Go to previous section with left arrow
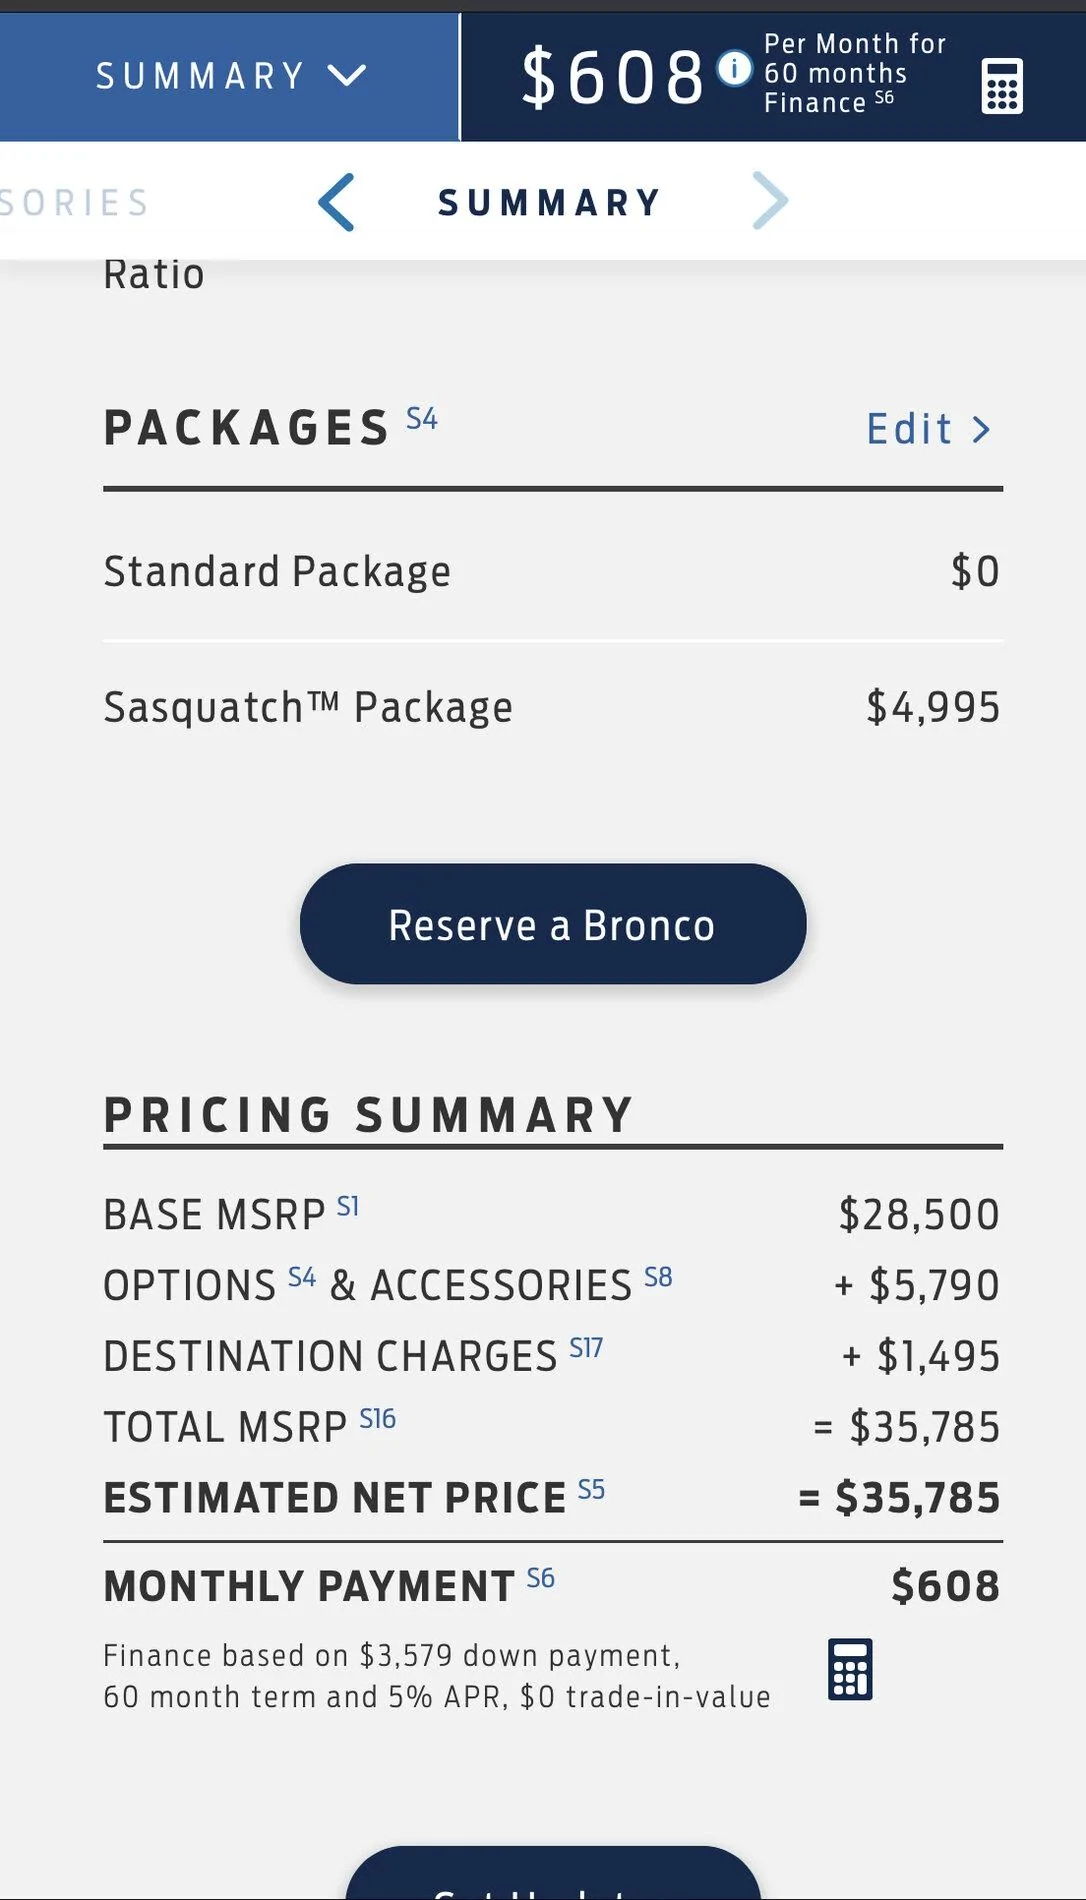 pyautogui.click(x=337, y=202)
